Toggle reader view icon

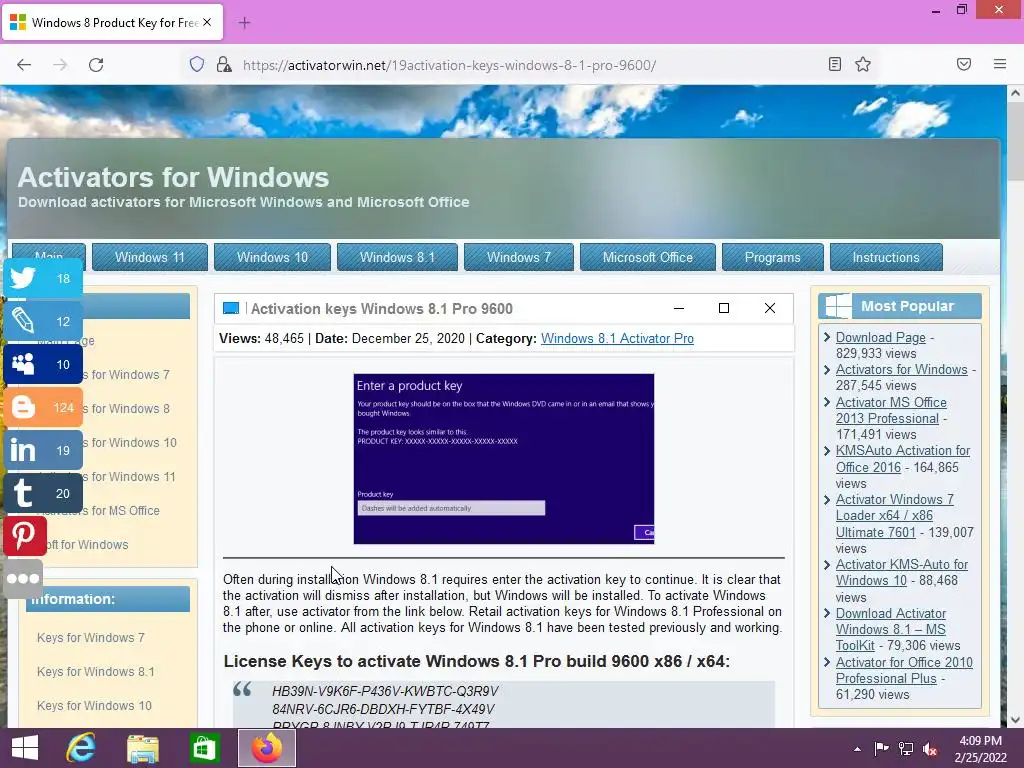point(835,64)
